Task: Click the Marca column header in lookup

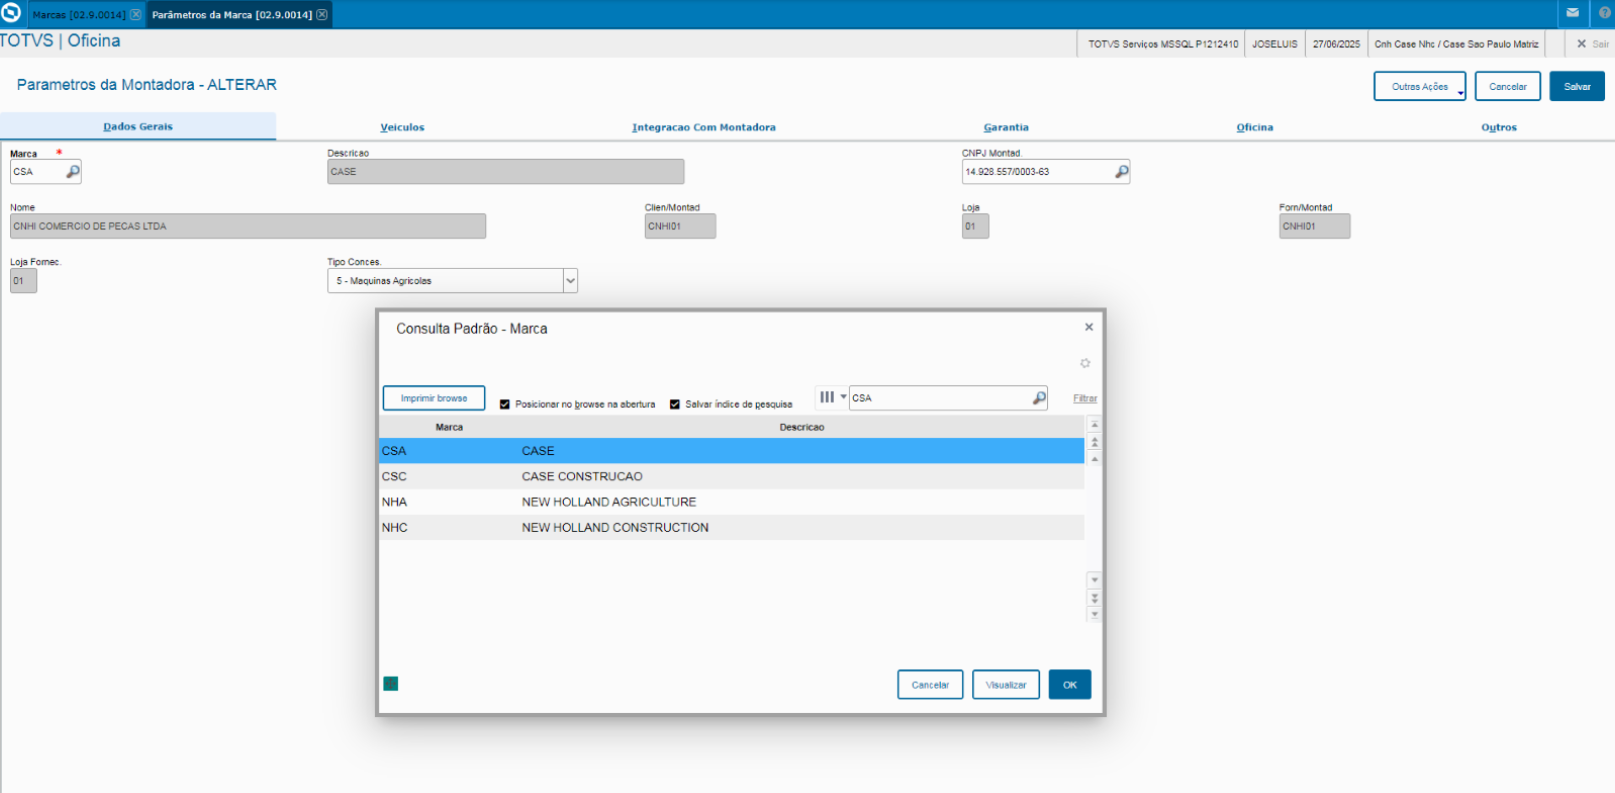Action: (449, 427)
